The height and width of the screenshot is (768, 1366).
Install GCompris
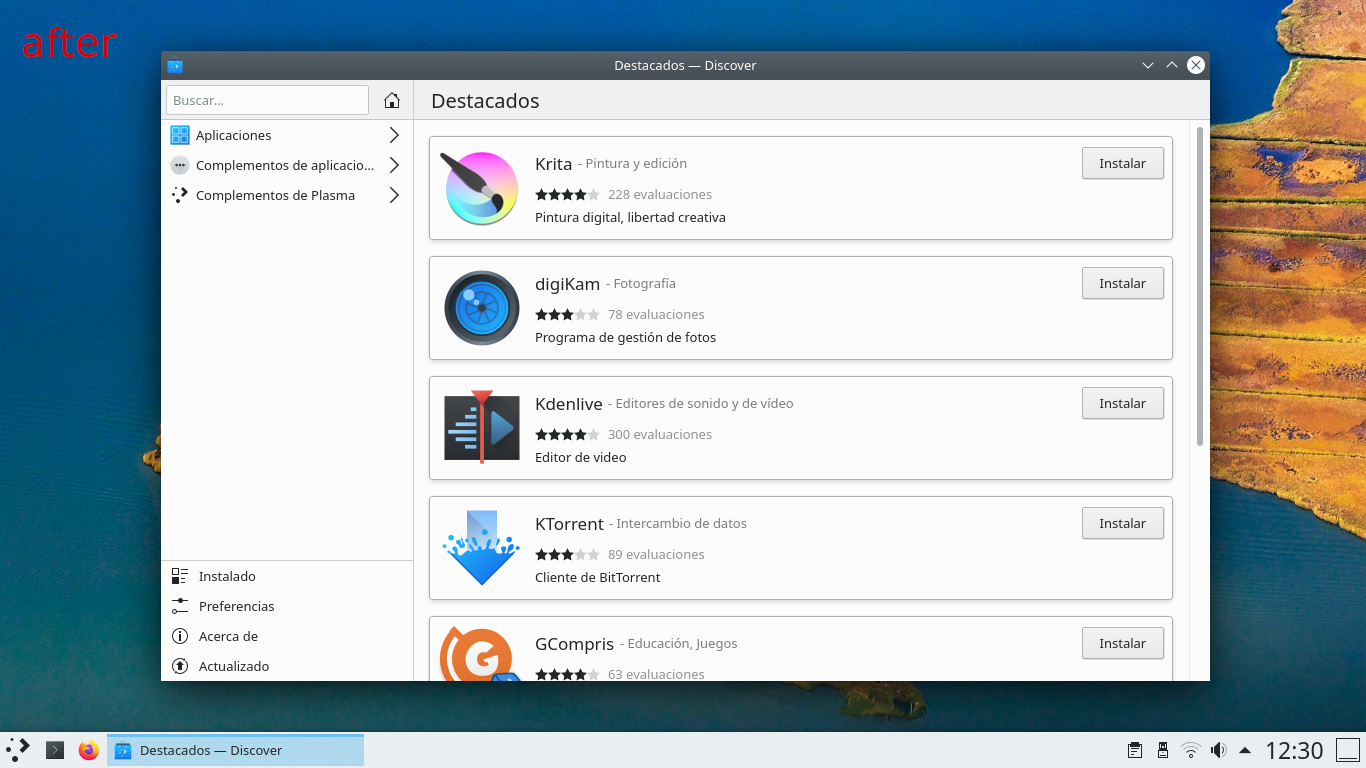click(1122, 643)
